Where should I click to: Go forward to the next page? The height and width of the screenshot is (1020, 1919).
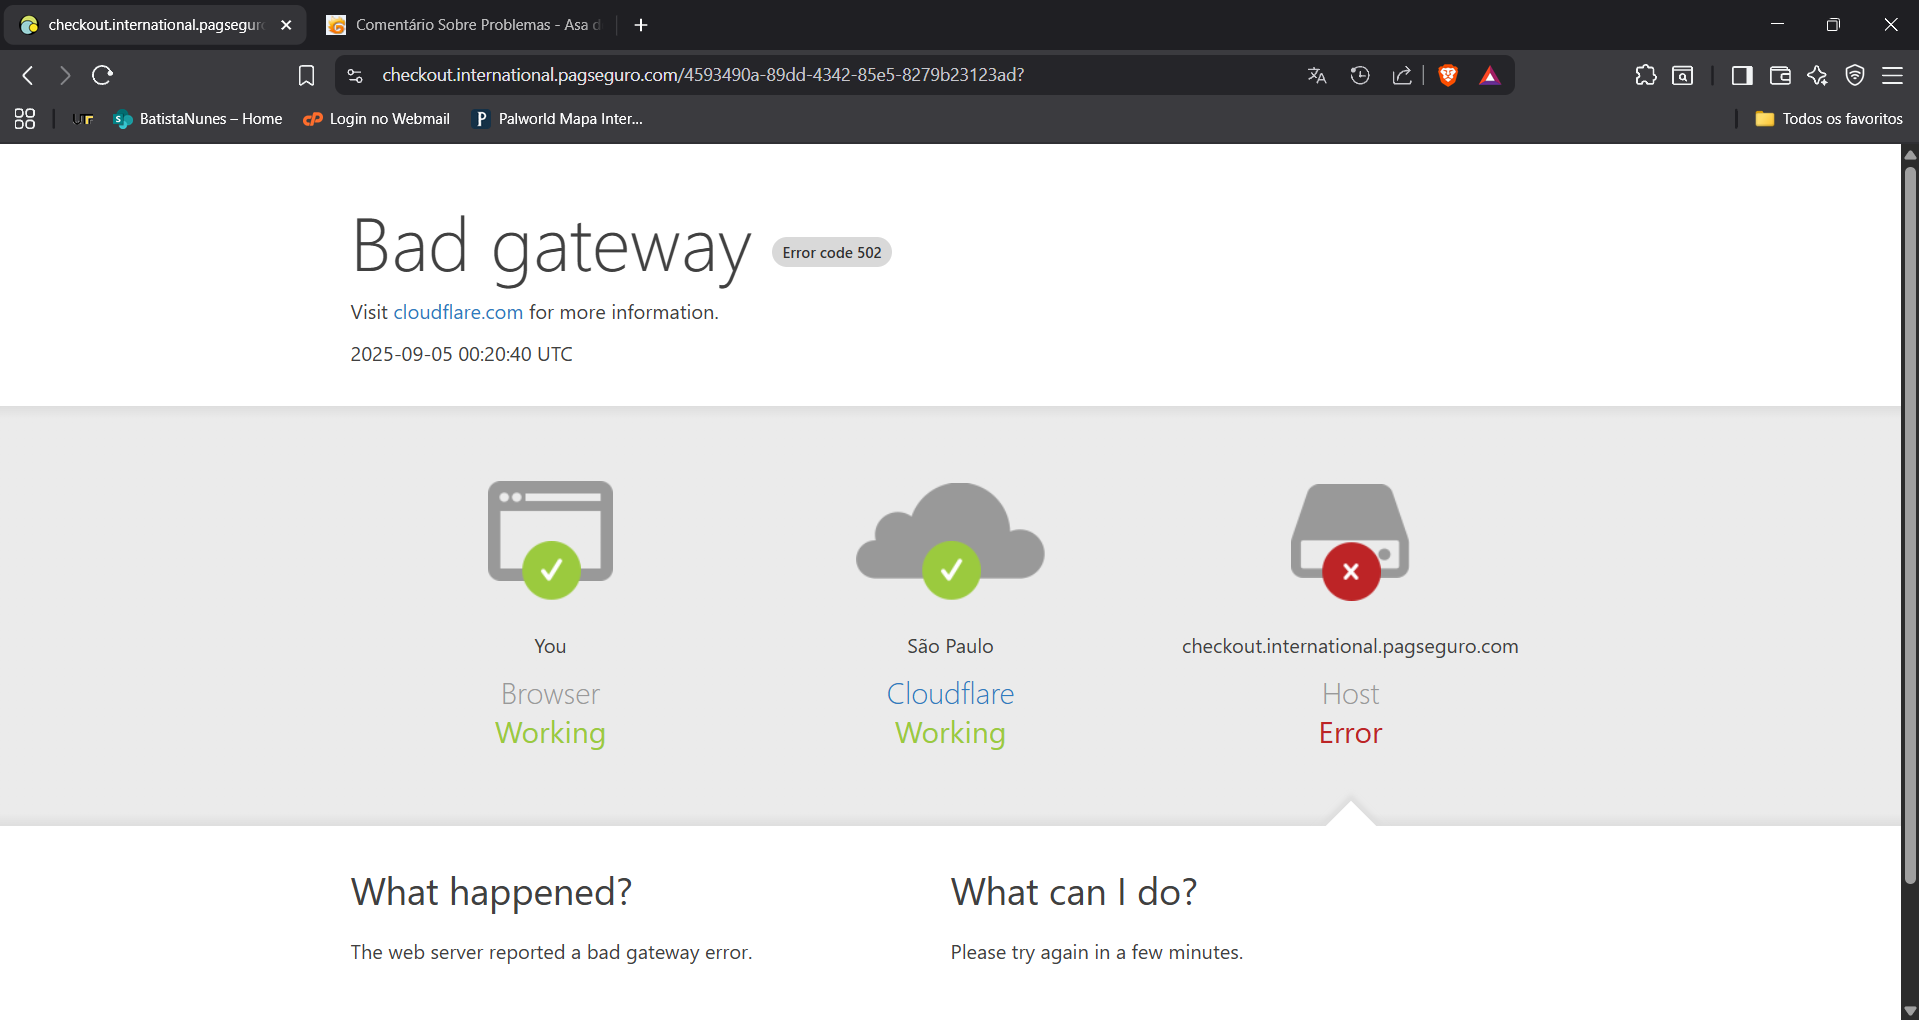pyautogui.click(x=65, y=75)
